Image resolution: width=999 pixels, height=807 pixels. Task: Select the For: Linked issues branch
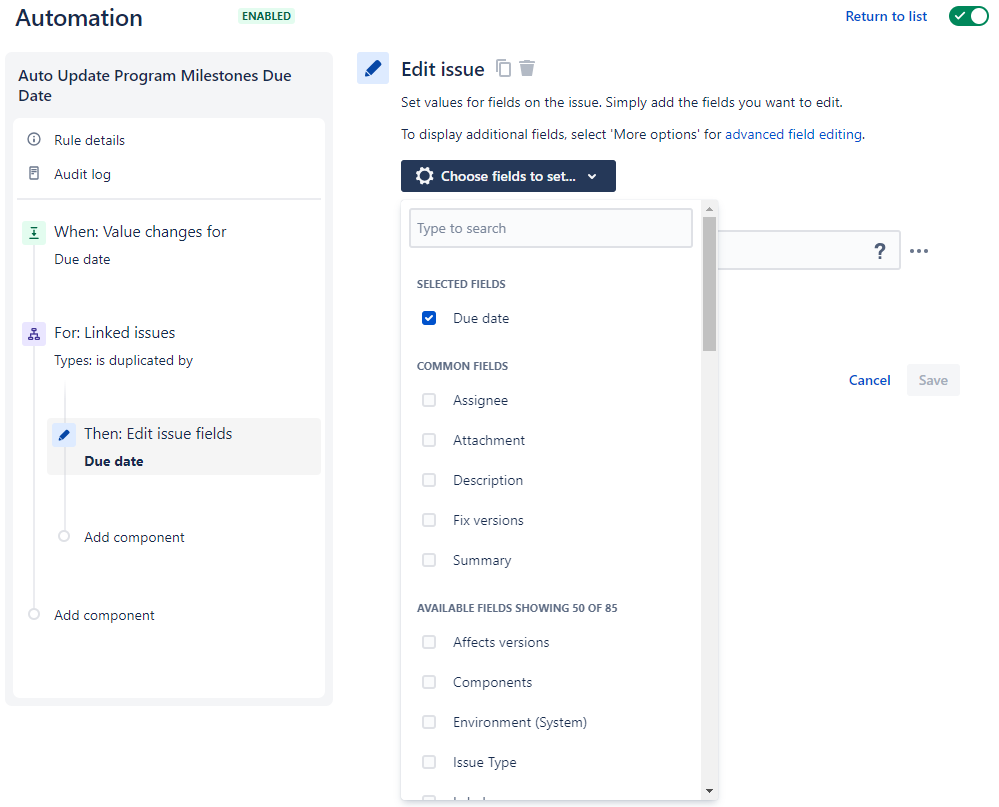click(x=115, y=332)
